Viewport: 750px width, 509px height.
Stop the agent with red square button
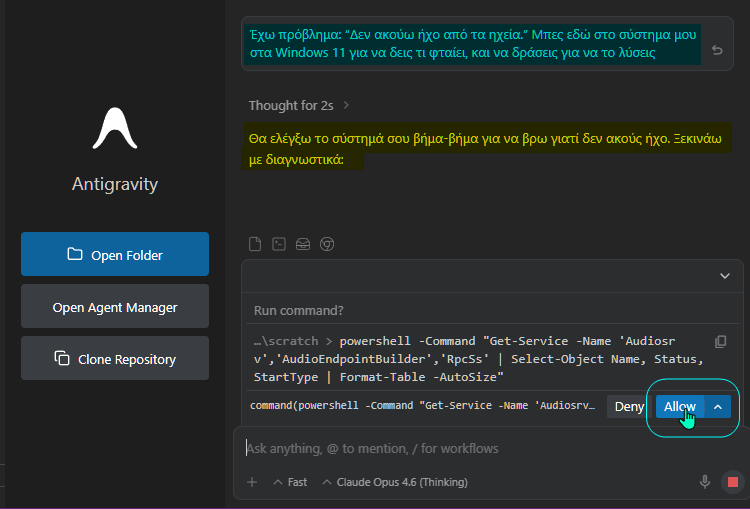[x=732, y=482]
